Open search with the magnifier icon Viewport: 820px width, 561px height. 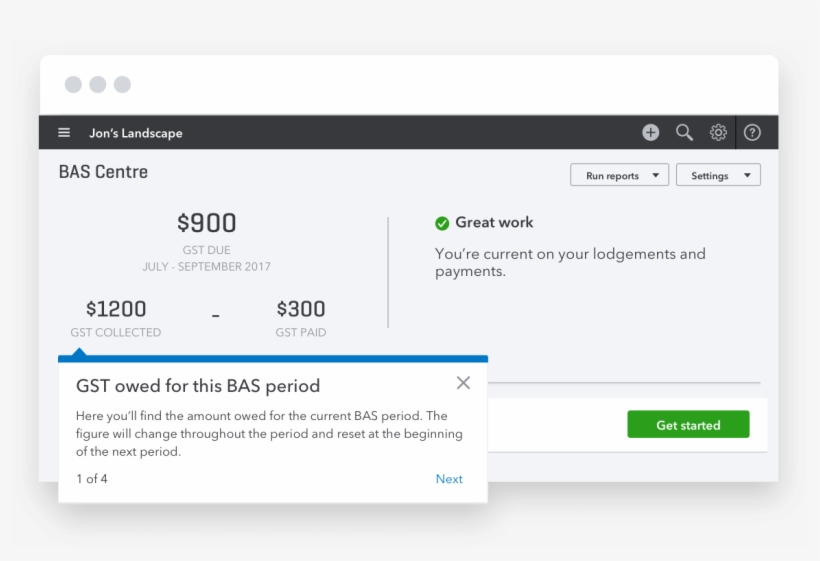[x=684, y=132]
